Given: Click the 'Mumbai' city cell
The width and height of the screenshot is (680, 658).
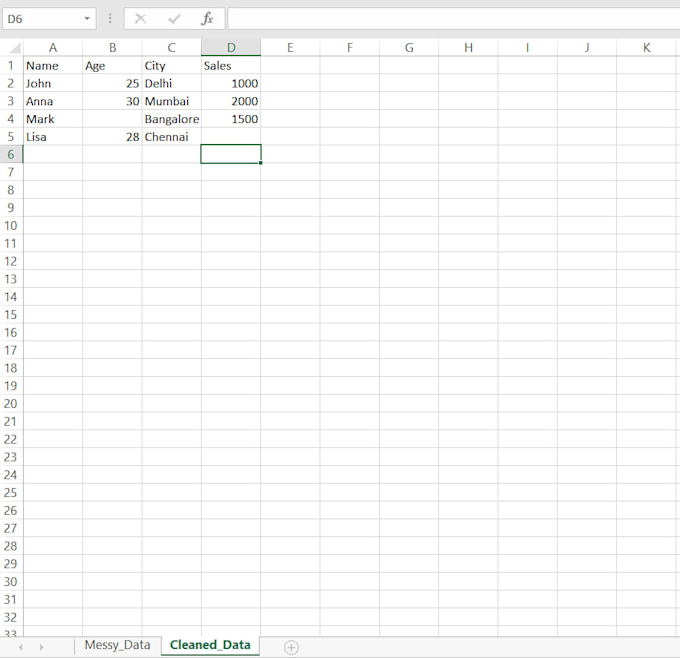Looking at the screenshot, I should coord(172,101).
